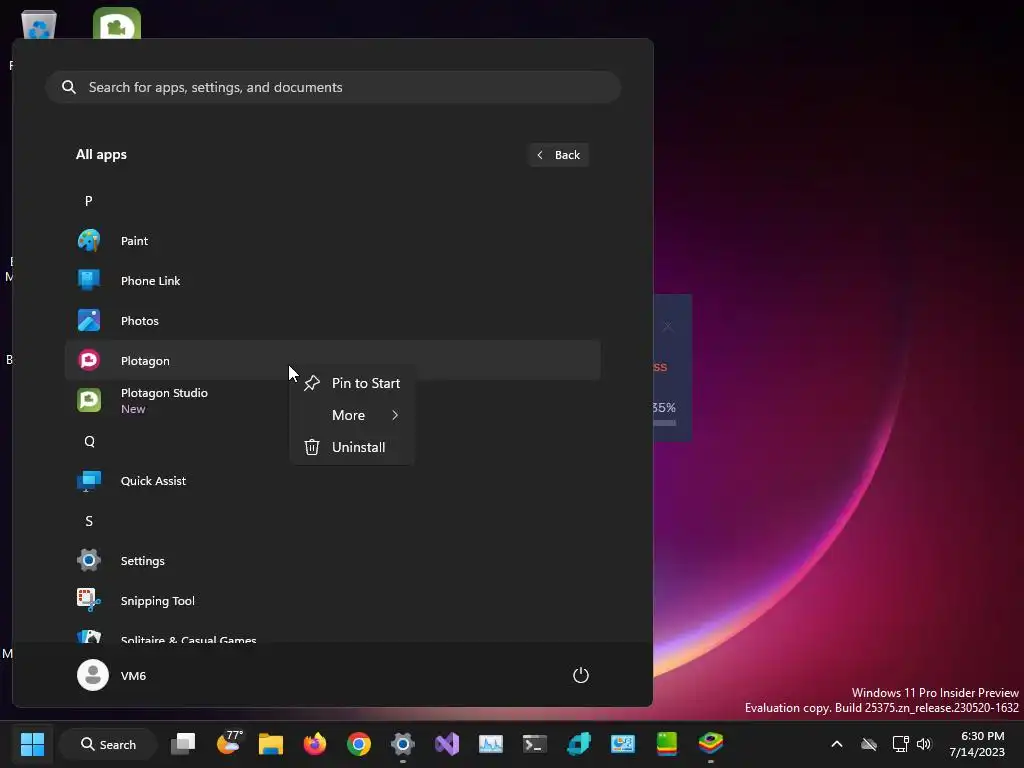Open the Photos app icon
Screen dimensions: 1024x768
(x=89, y=321)
